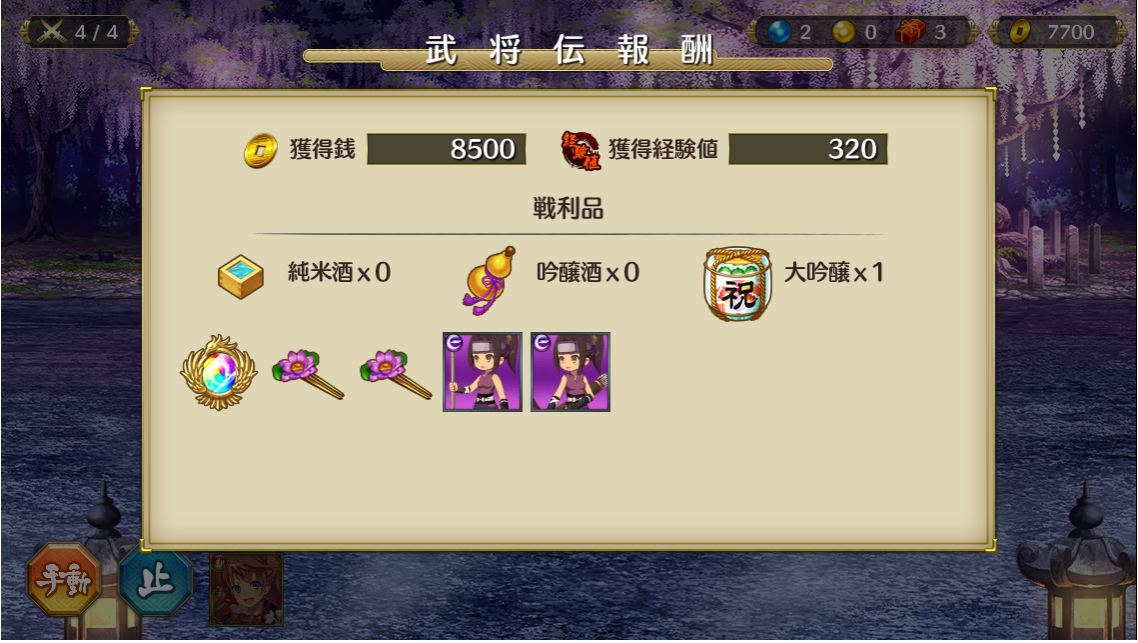Tap the 7700 coin balance indicator

point(1055,32)
